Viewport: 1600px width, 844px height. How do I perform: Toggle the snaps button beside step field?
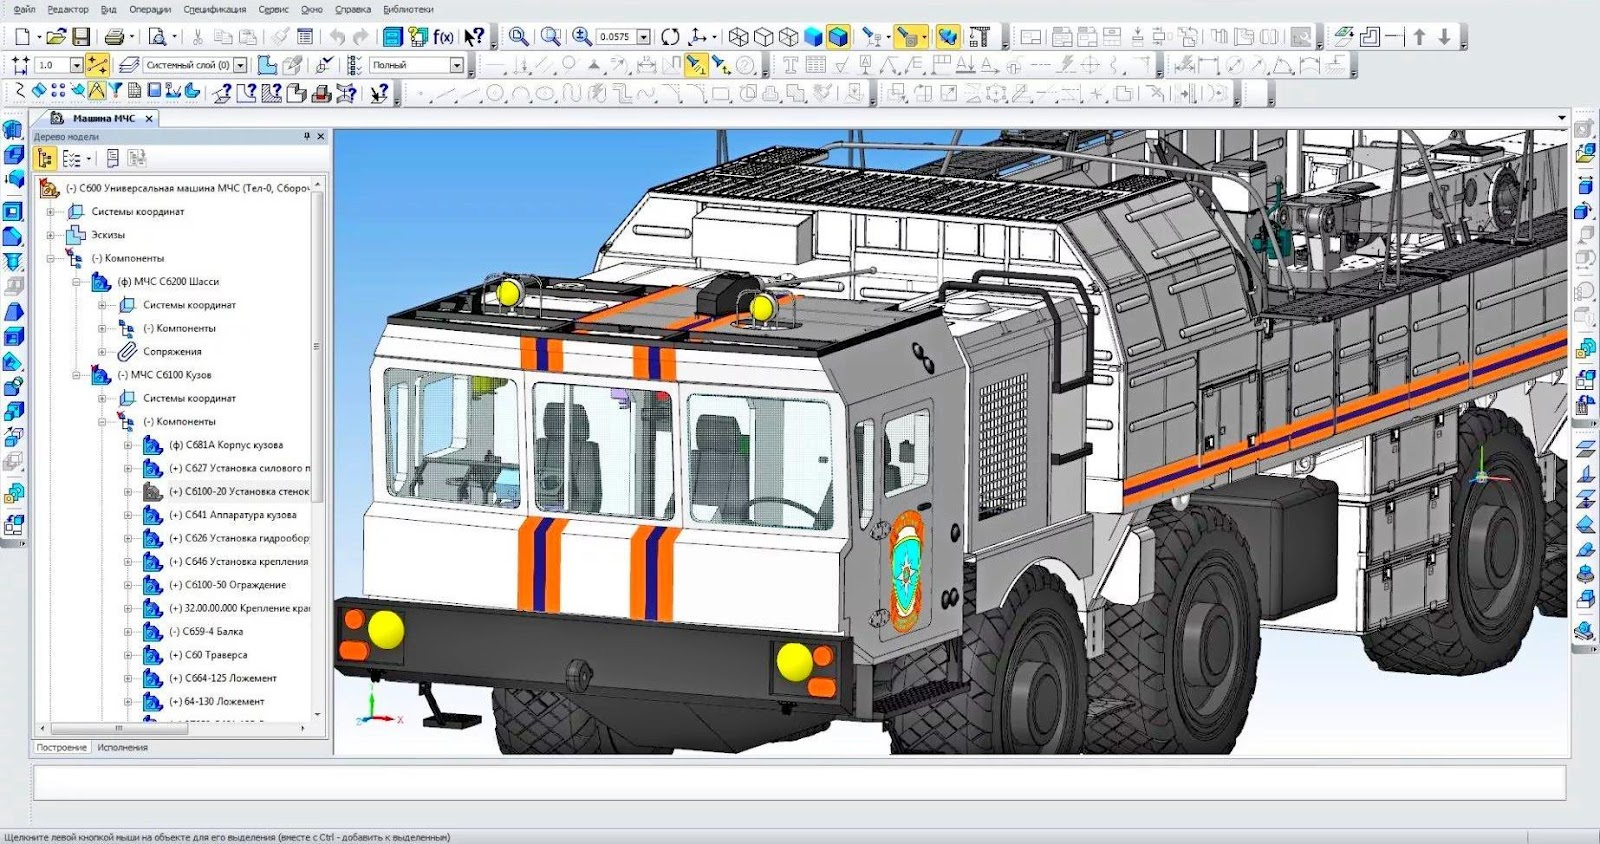click(97, 65)
